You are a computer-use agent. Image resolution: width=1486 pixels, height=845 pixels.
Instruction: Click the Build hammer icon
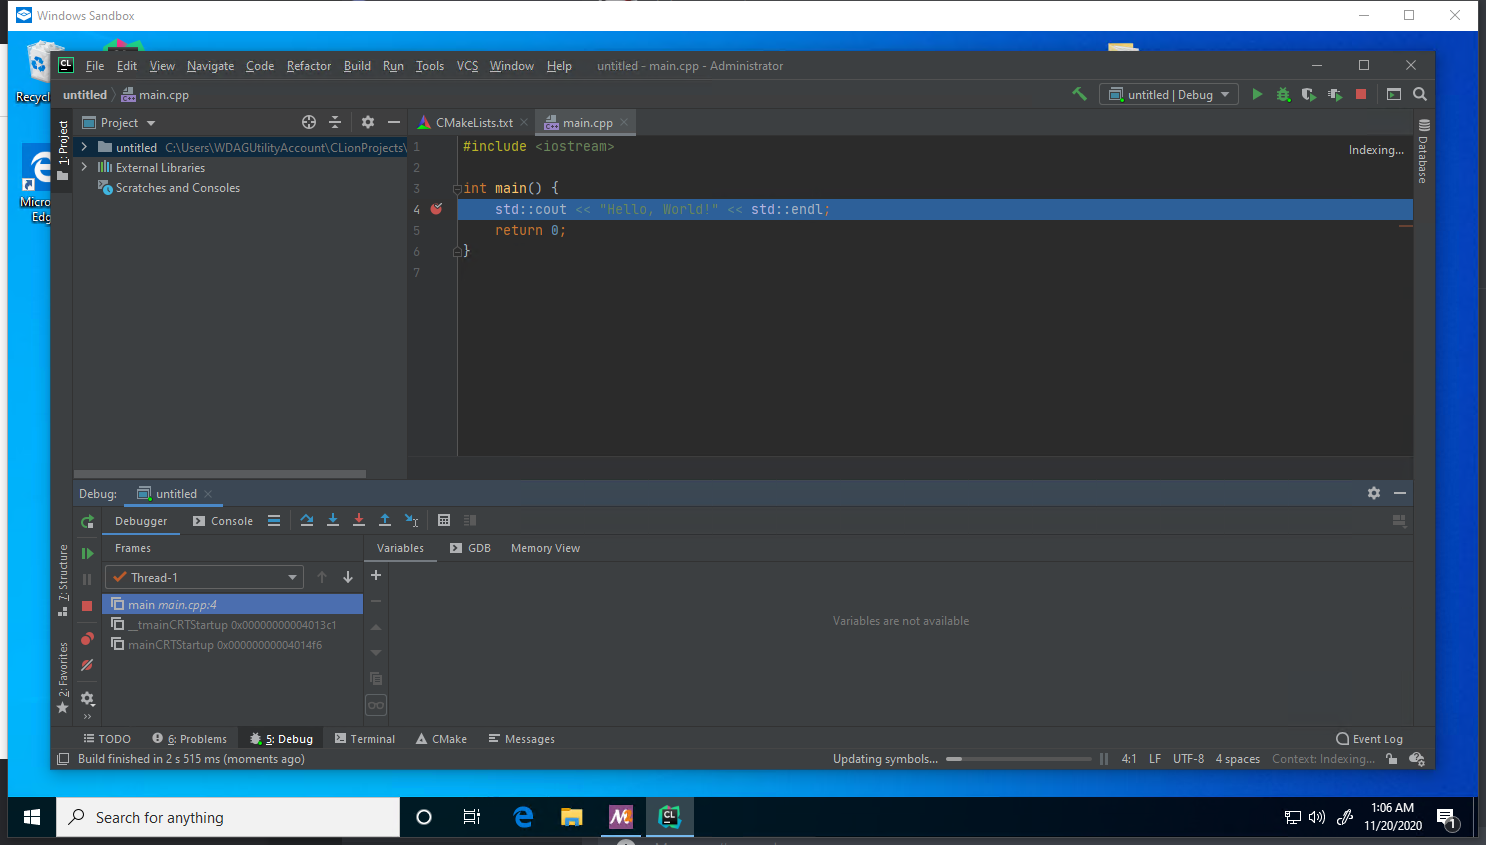pos(1079,94)
